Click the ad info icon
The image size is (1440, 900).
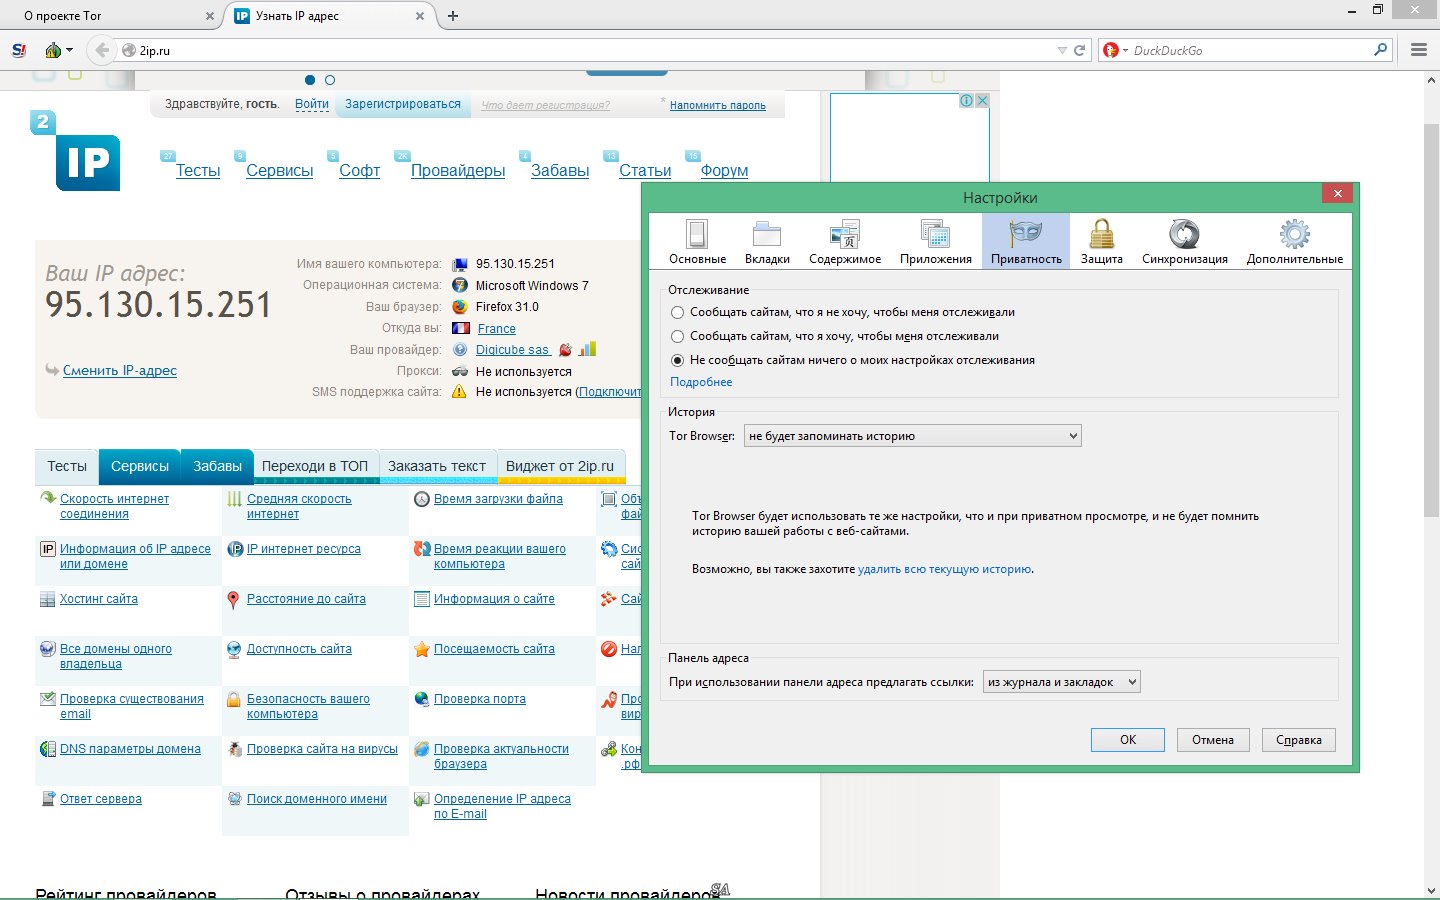[967, 100]
